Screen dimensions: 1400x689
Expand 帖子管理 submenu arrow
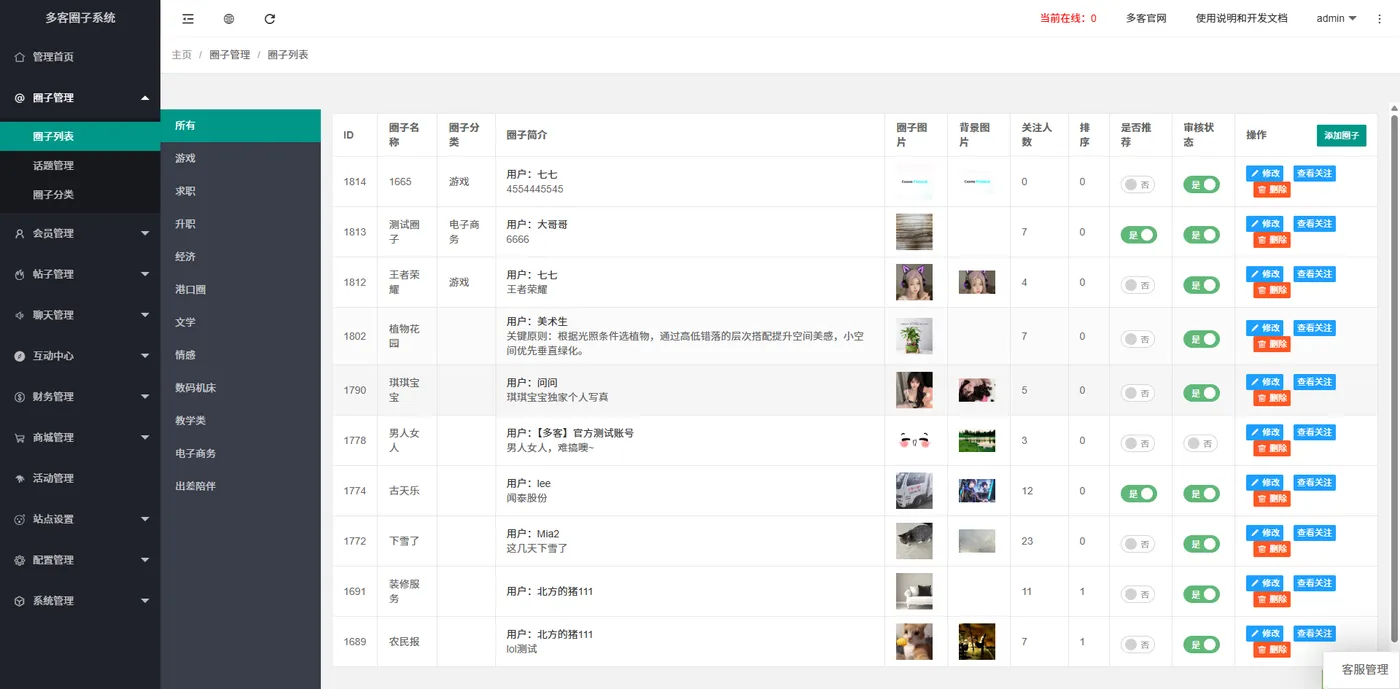pos(145,274)
